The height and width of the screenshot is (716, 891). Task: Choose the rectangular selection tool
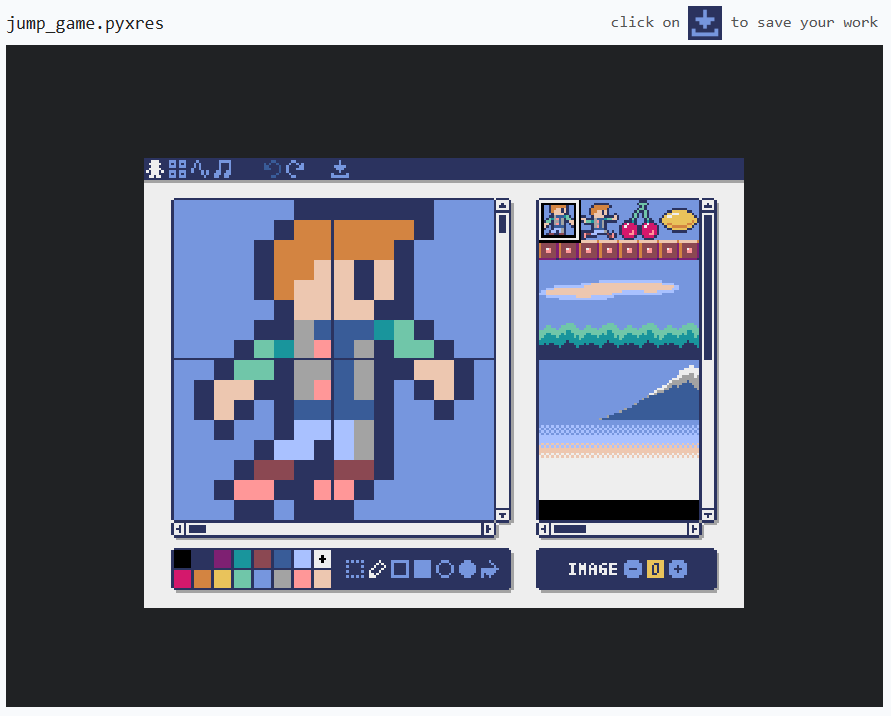click(x=354, y=569)
